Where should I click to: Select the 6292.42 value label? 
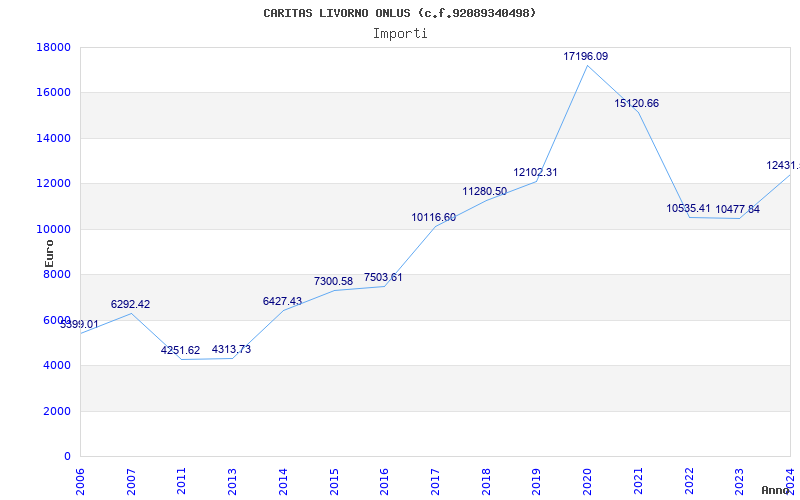pyautogui.click(x=131, y=305)
